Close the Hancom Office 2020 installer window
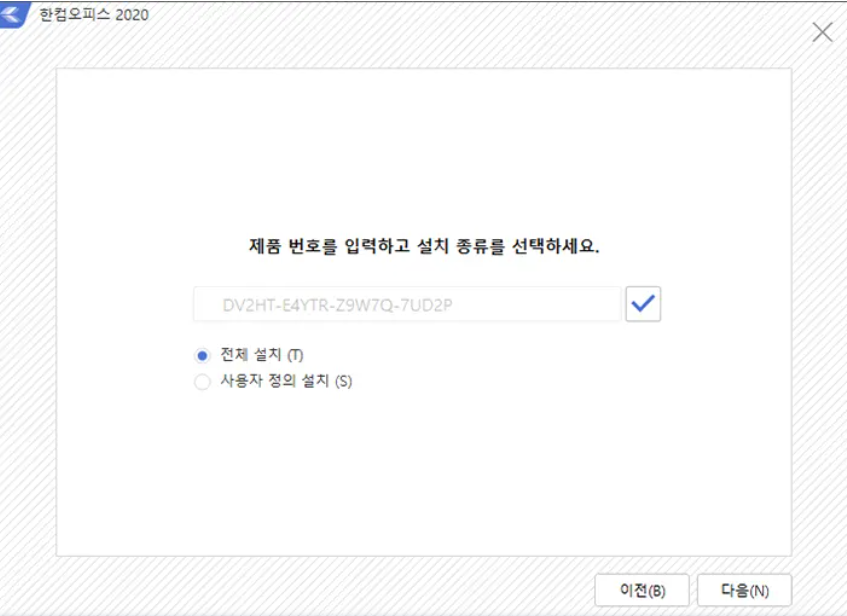 pos(822,32)
